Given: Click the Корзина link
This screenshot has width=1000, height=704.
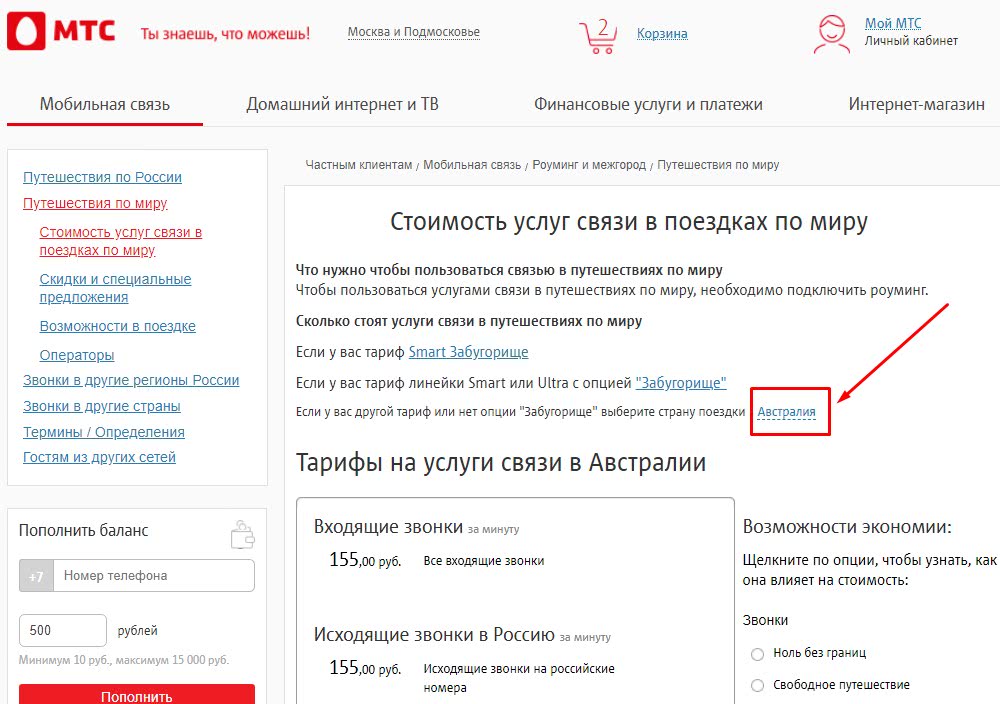Looking at the screenshot, I should 662,34.
